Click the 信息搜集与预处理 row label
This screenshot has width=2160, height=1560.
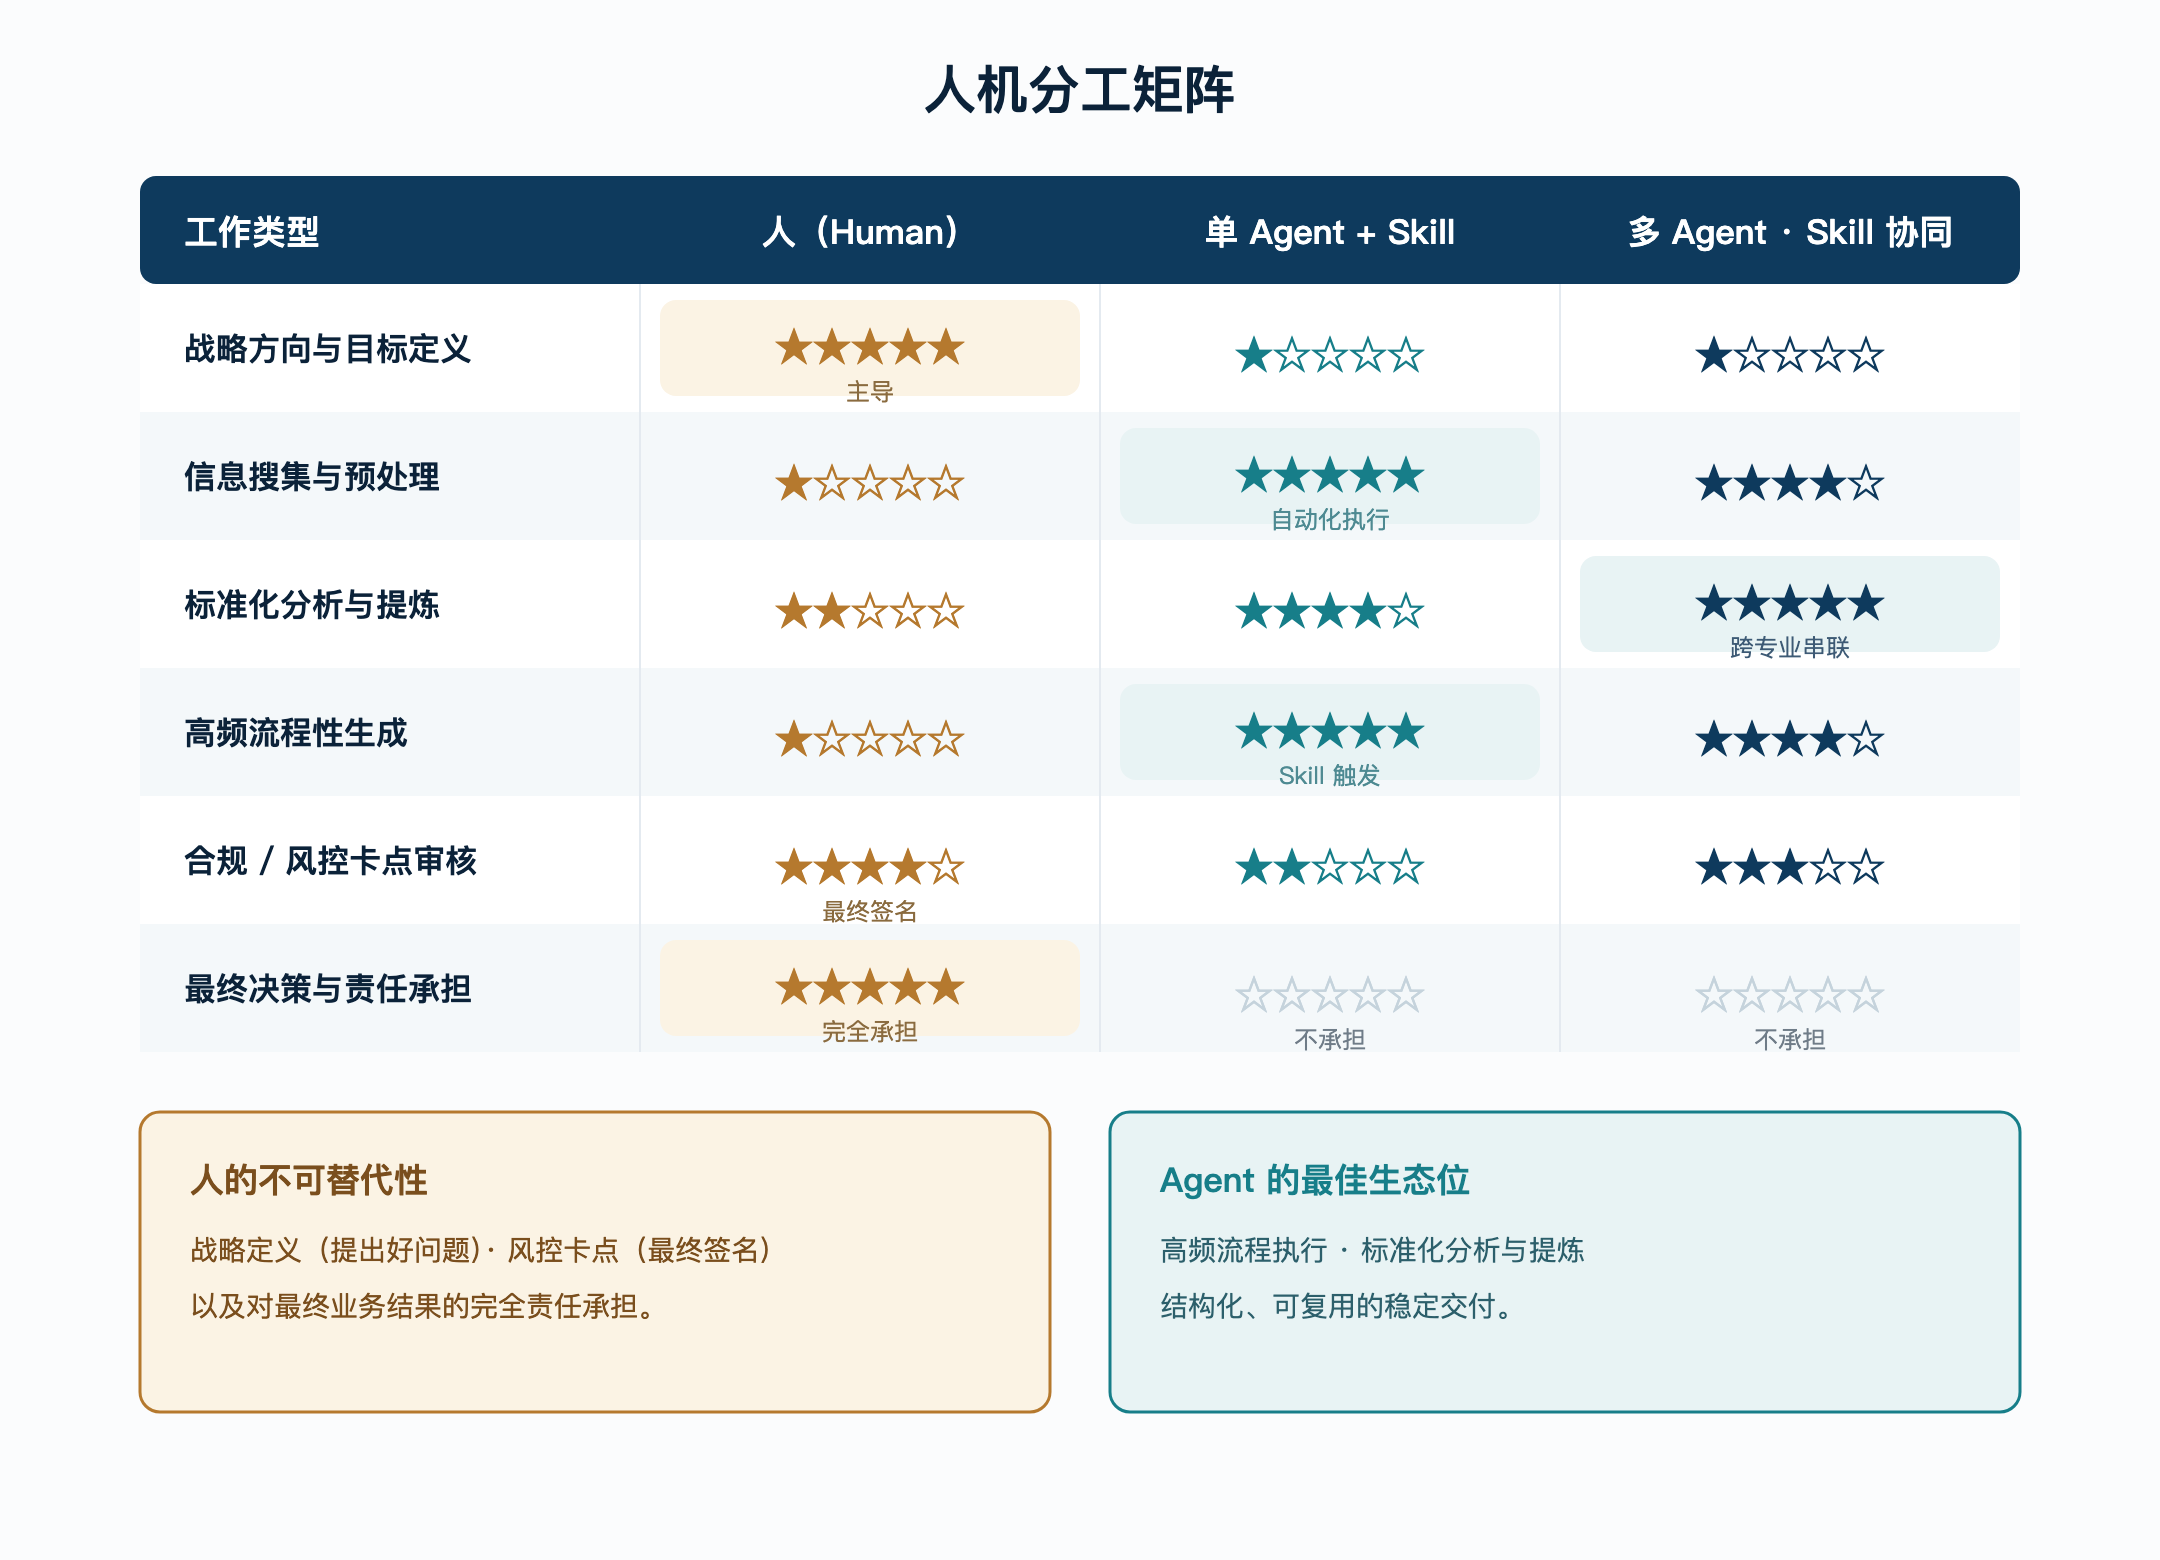pyautogui.click(x=312, y=476)
